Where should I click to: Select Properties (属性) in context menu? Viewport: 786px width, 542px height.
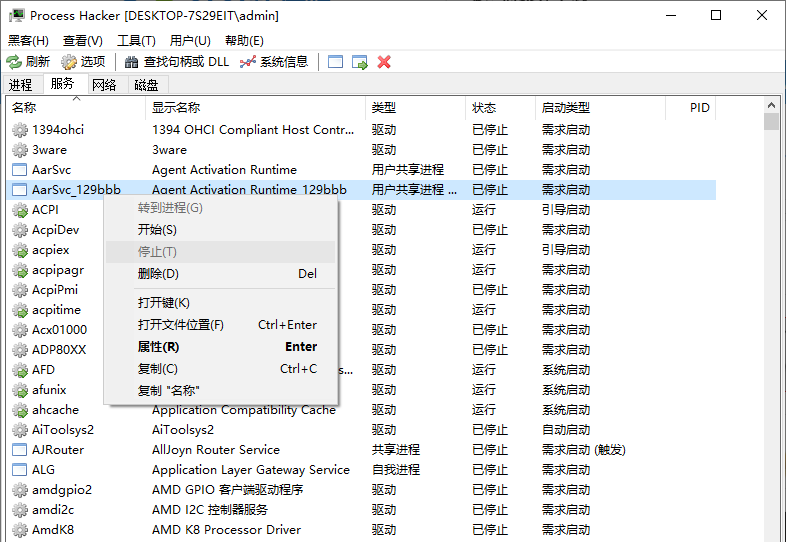coord(158,347)
